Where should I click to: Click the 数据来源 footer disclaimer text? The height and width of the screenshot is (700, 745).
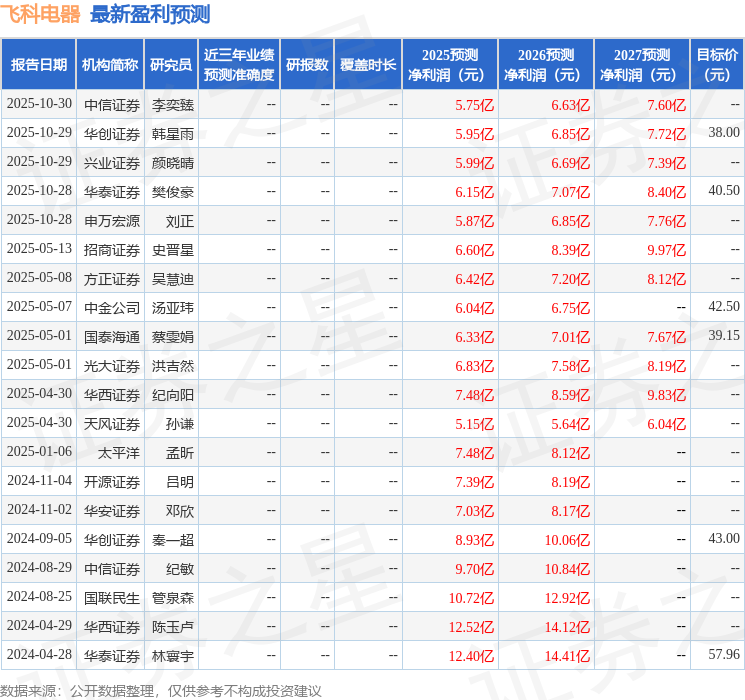[161, 690]
